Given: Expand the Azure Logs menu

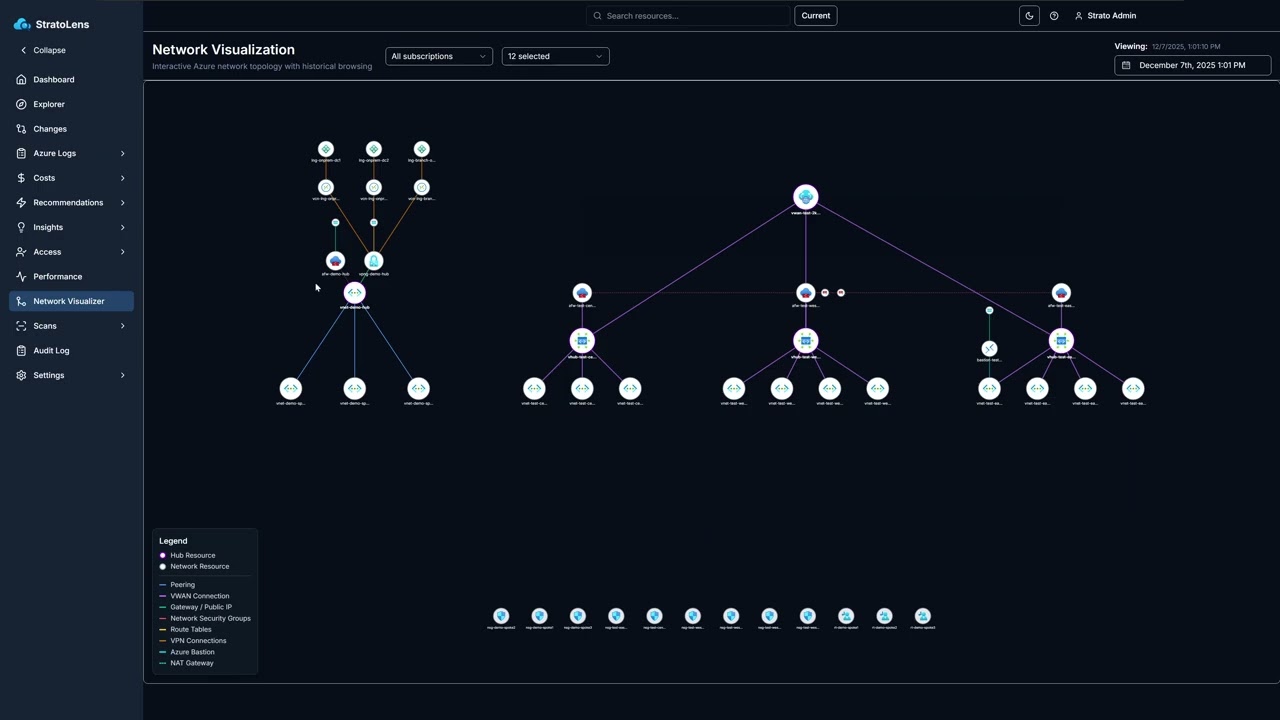Looking at the screenshot, I should click(70, 153).
